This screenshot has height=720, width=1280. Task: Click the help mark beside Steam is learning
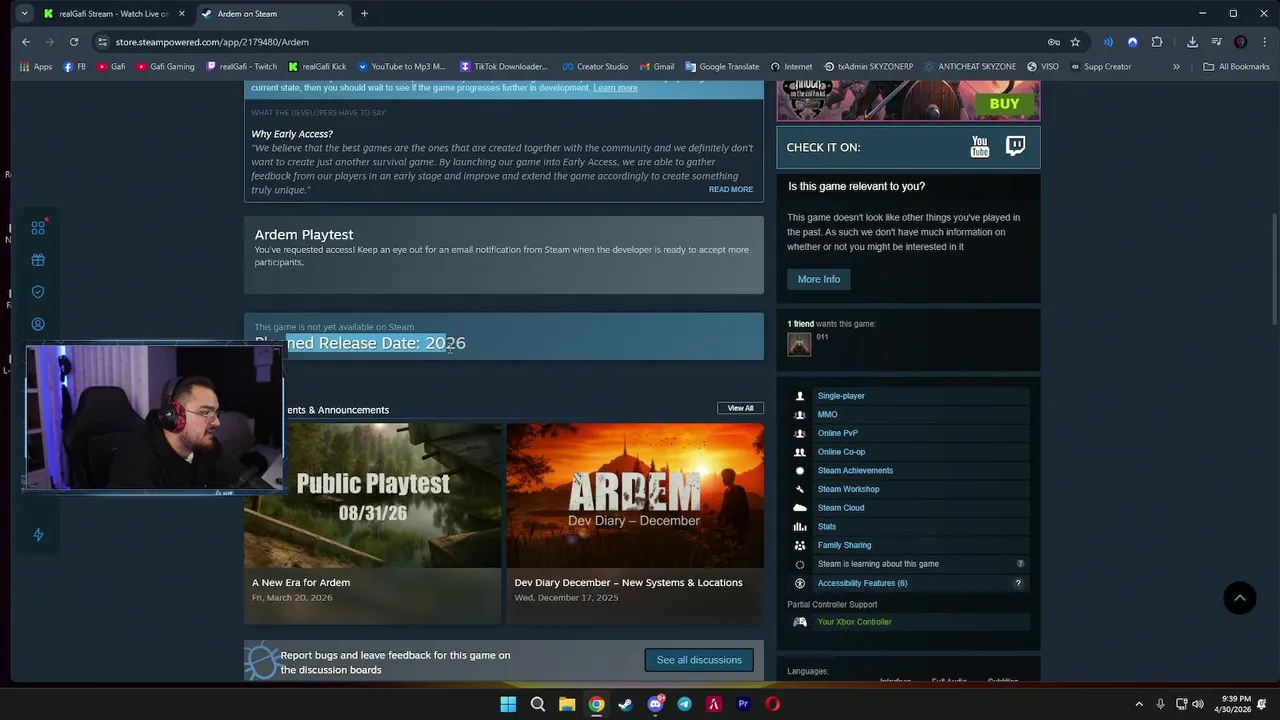click(x=1020, y=564)
